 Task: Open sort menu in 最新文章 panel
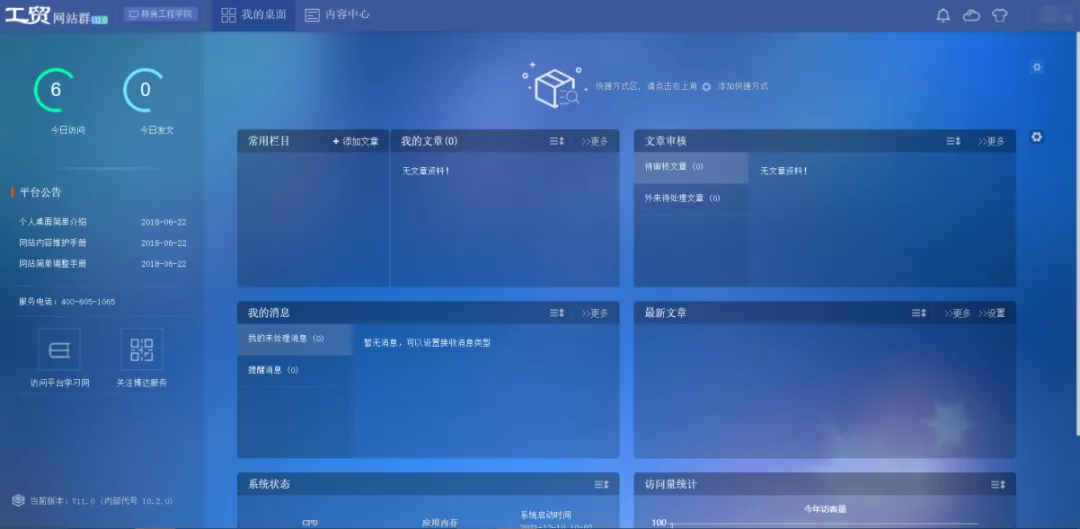coord(919,314)
